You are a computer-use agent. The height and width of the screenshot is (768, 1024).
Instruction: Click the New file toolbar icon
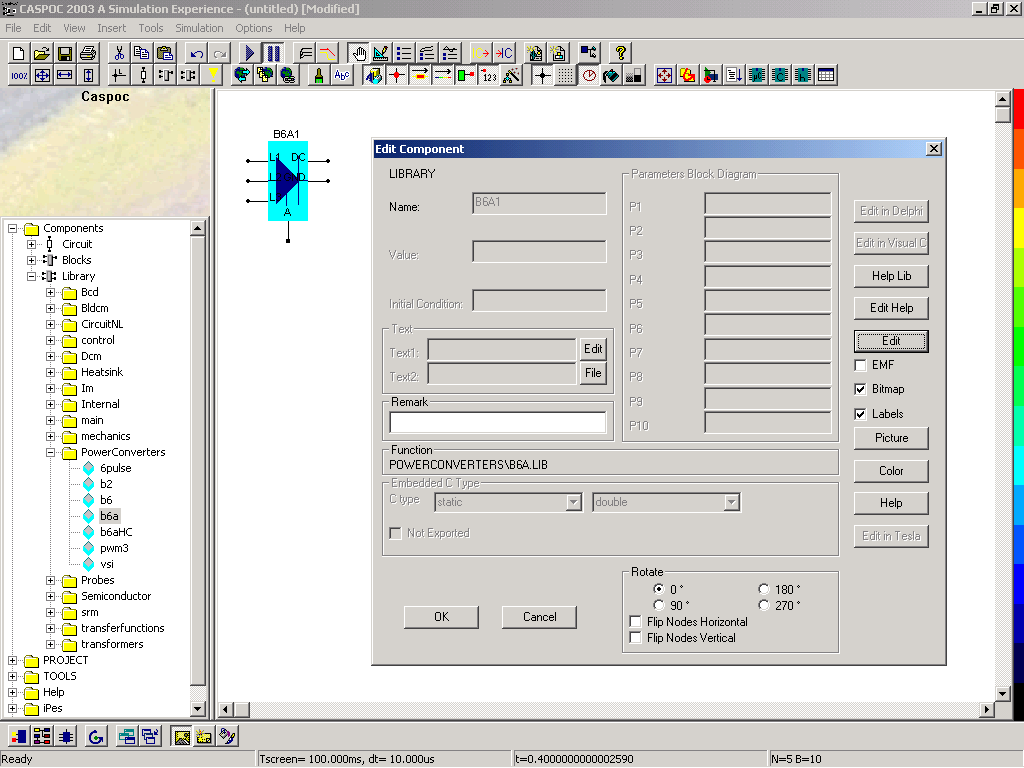18,53
